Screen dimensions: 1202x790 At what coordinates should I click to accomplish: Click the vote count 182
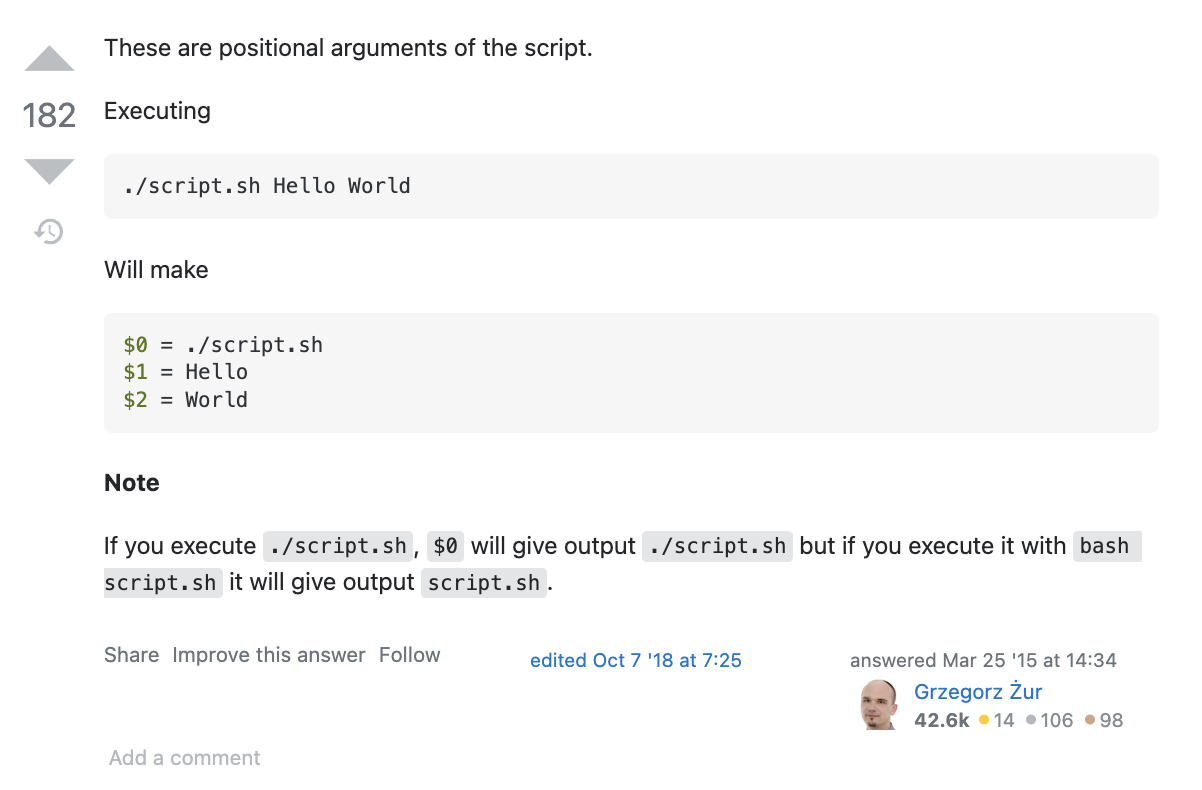tap(49, 116)
